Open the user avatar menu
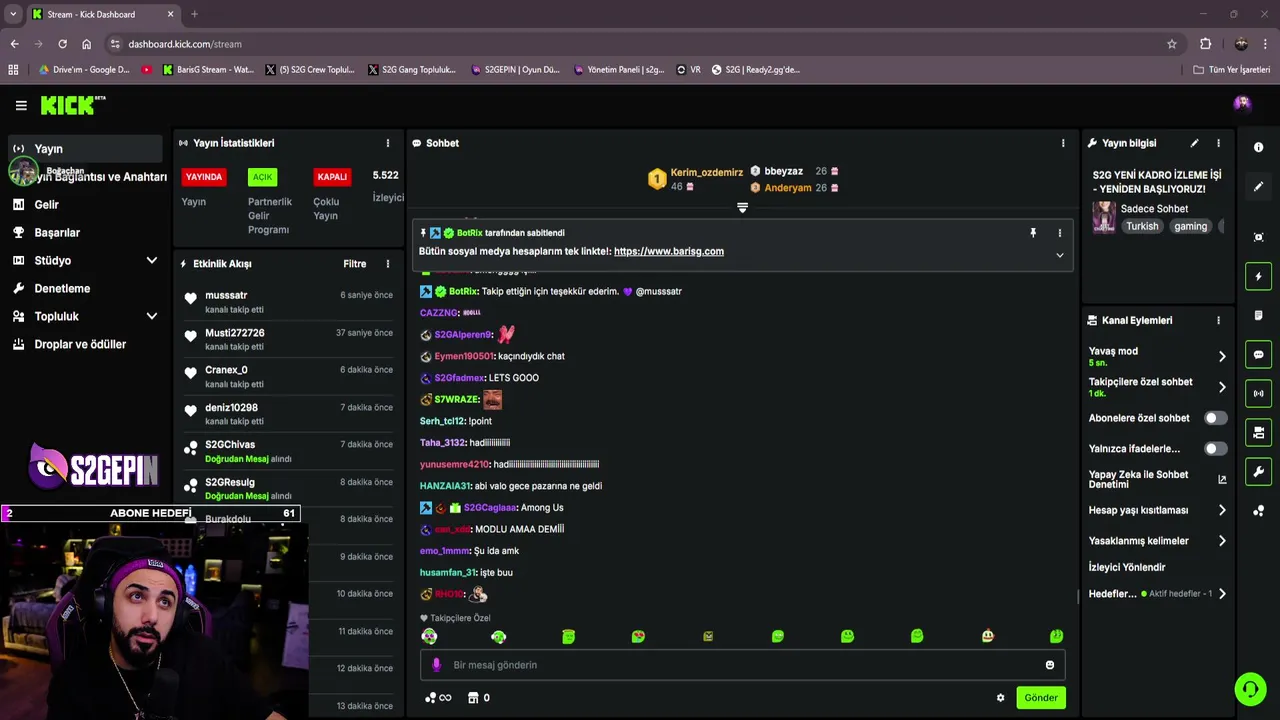The width and height of the screenshot is (1280, 720). pos(1242,103)
